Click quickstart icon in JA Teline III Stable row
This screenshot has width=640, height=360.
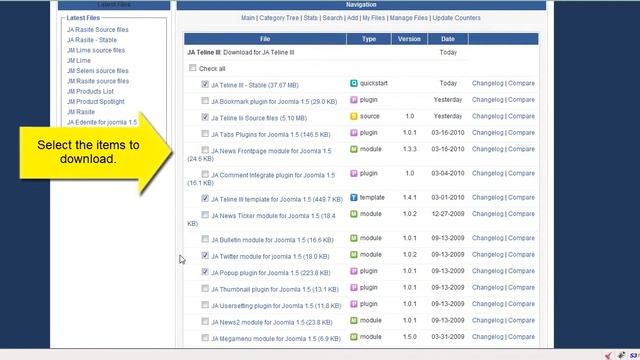(354, 83)
